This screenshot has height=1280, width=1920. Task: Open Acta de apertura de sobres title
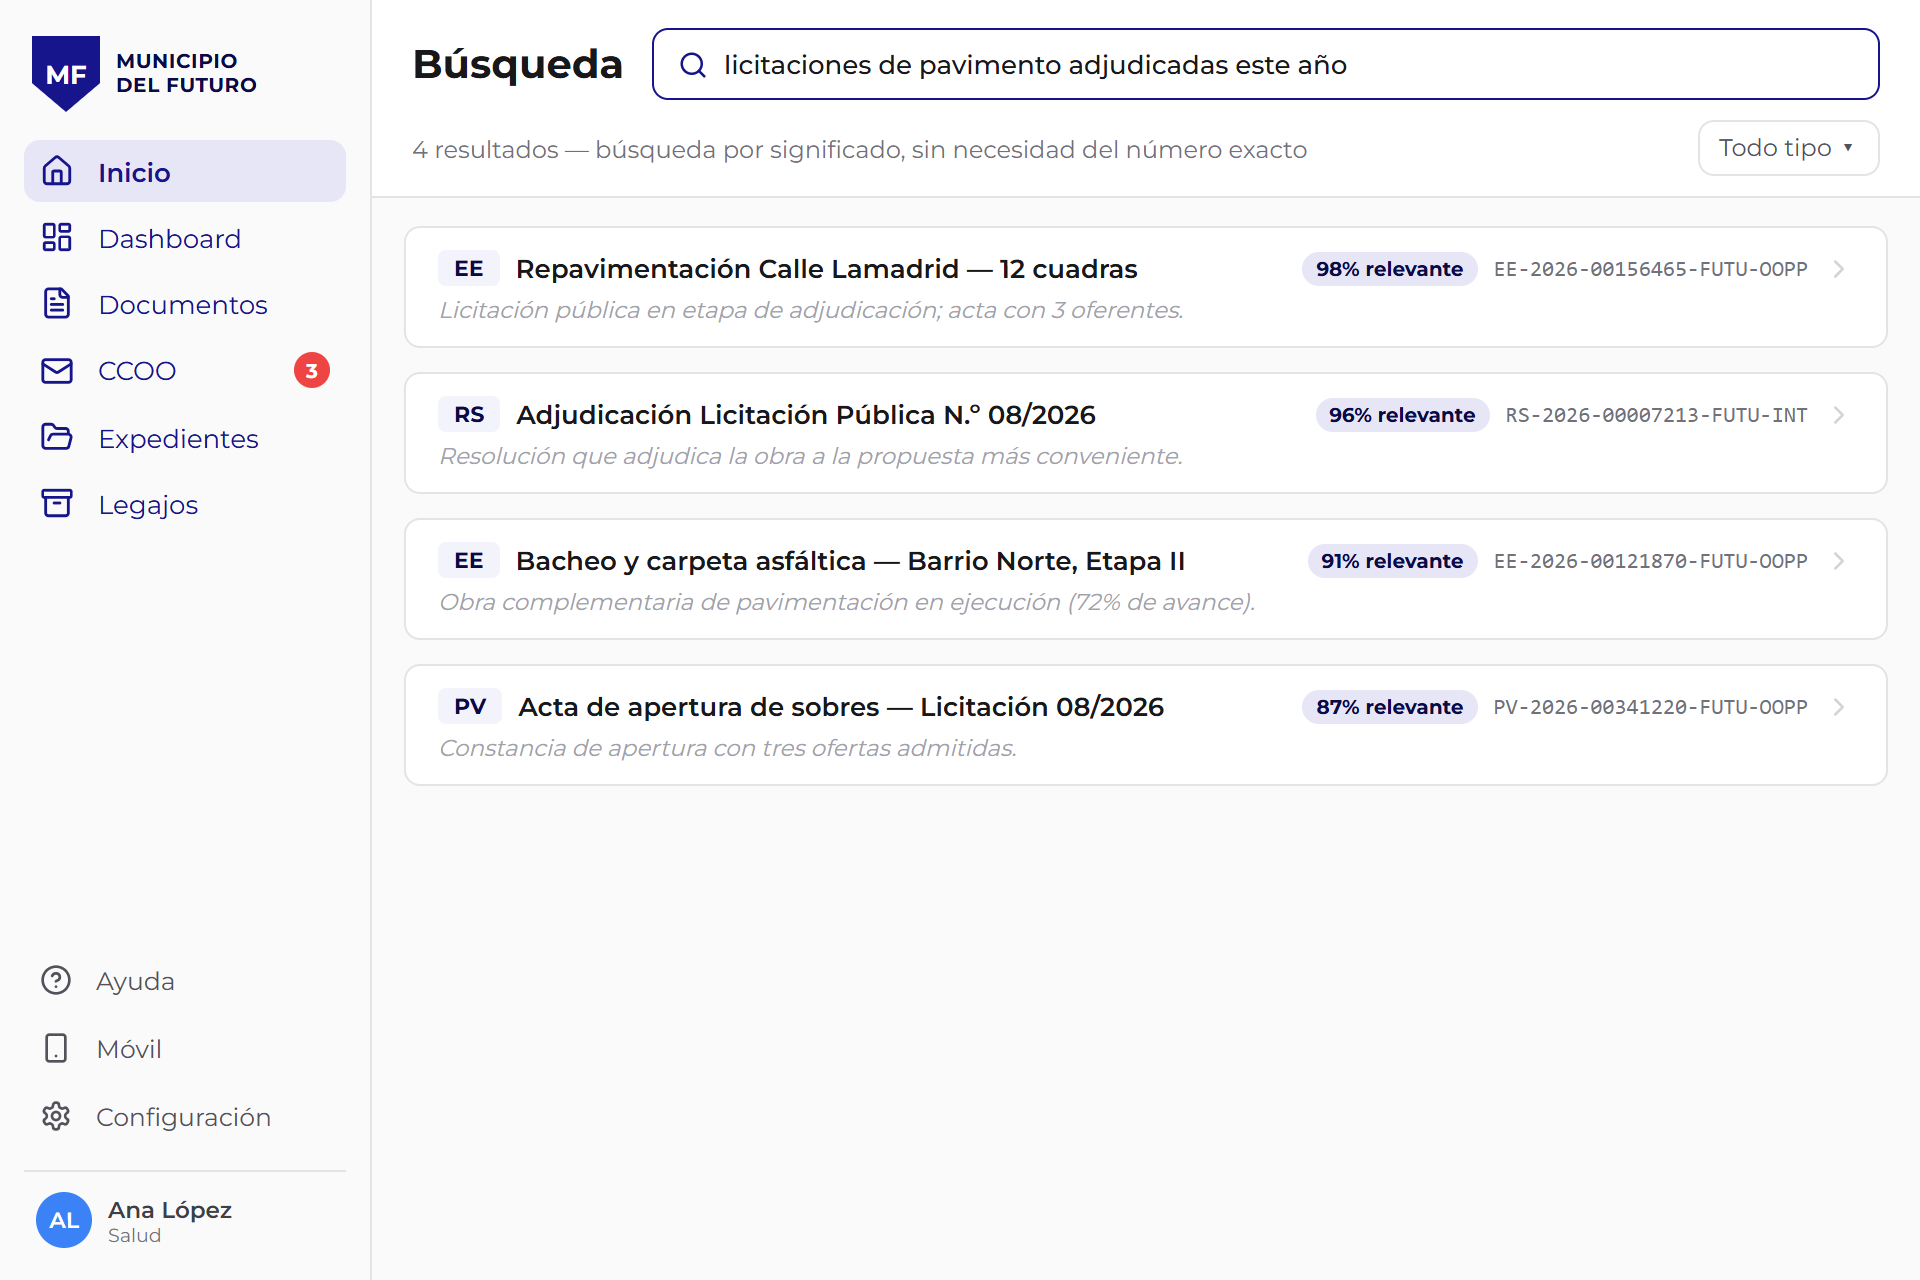(840, 707)
